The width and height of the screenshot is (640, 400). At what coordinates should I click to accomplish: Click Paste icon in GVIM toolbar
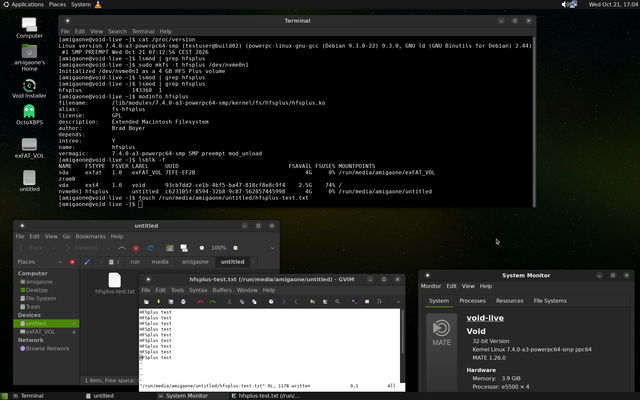point(254,302)
